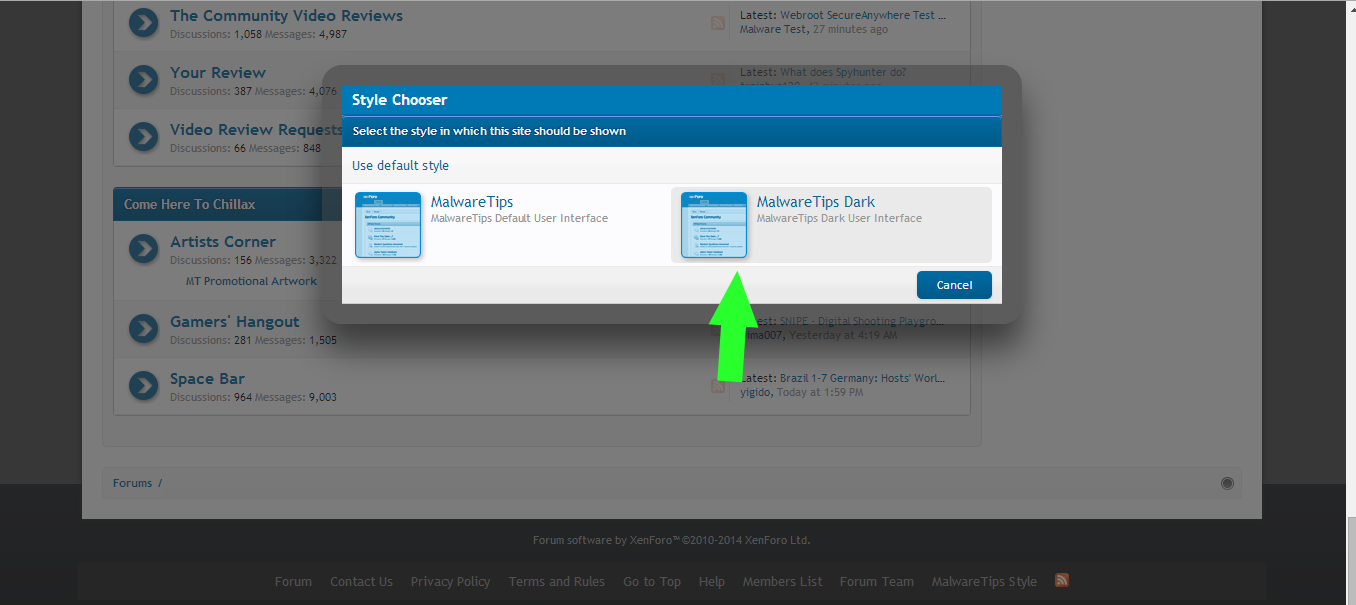Open The Community Video Reviews node icon
Screen dimensions: 1356x605
144,22
